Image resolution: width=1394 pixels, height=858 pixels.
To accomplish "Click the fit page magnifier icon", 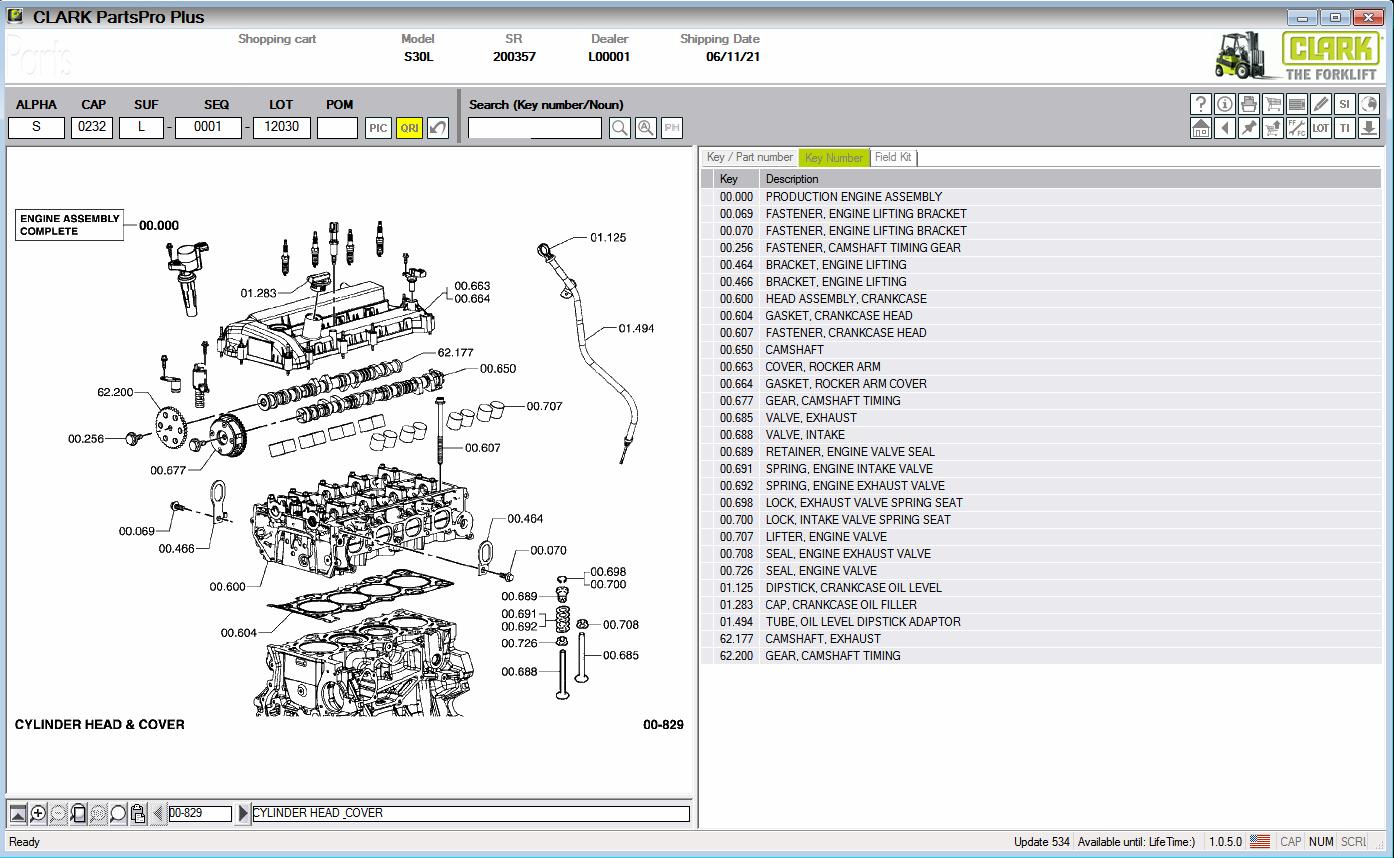I will tap(78, 813).
